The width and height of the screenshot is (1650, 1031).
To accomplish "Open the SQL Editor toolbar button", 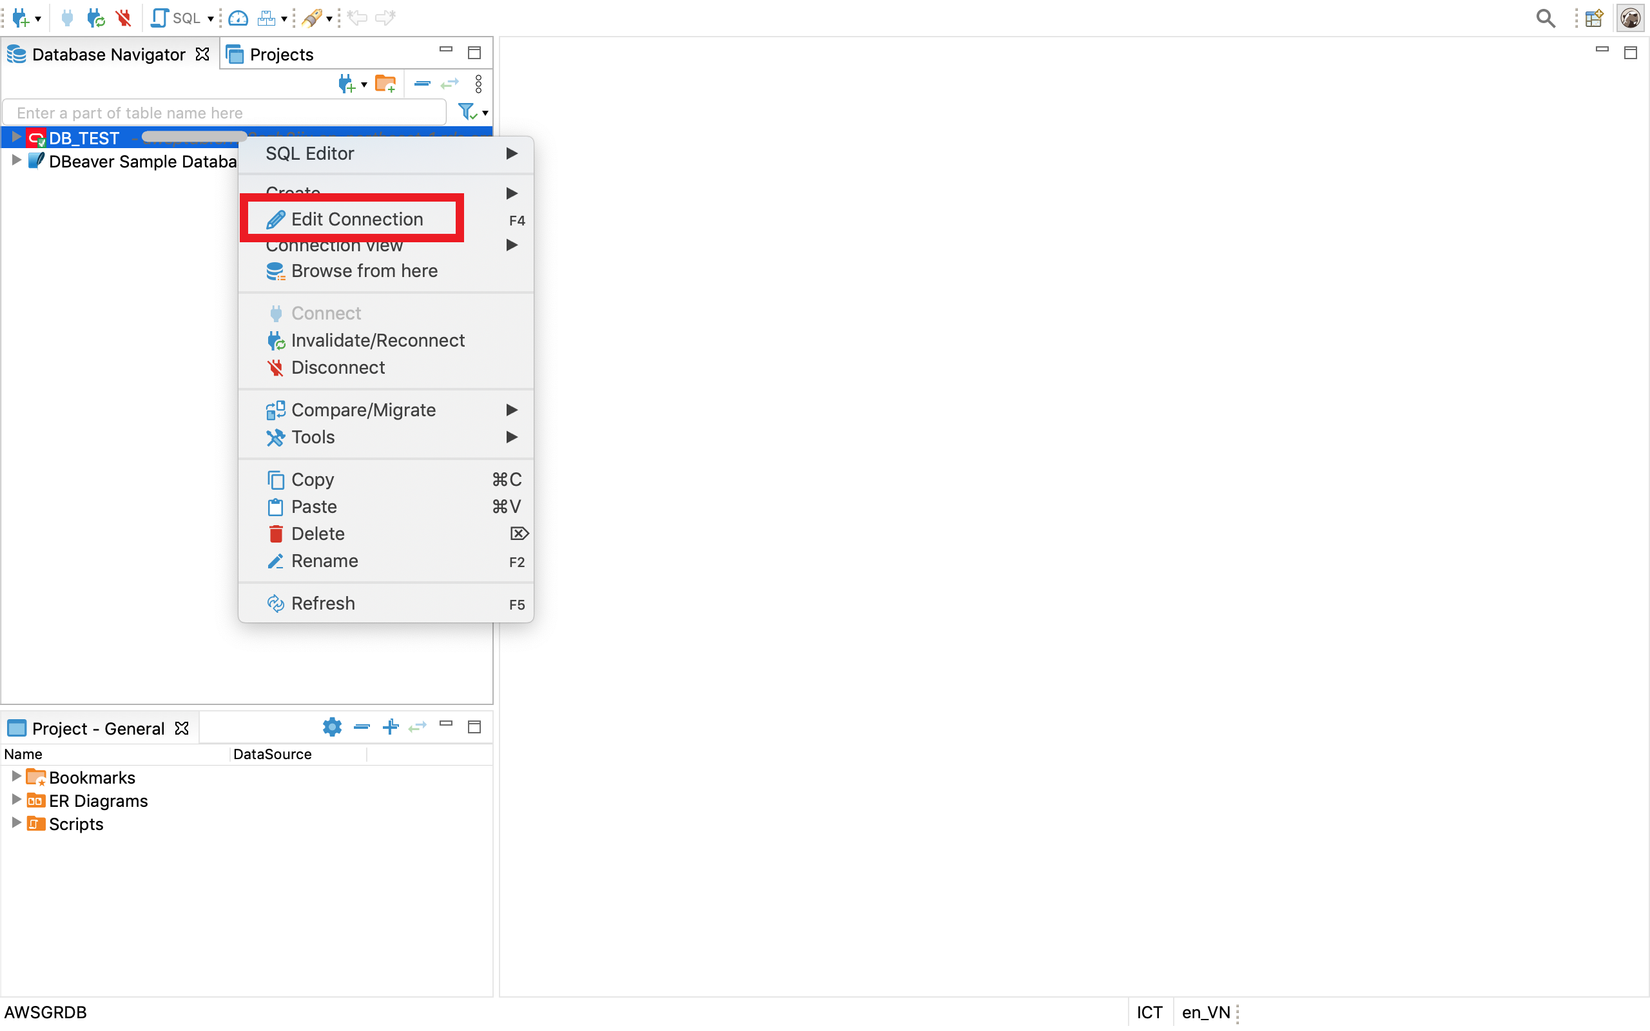I will point(176,18).
